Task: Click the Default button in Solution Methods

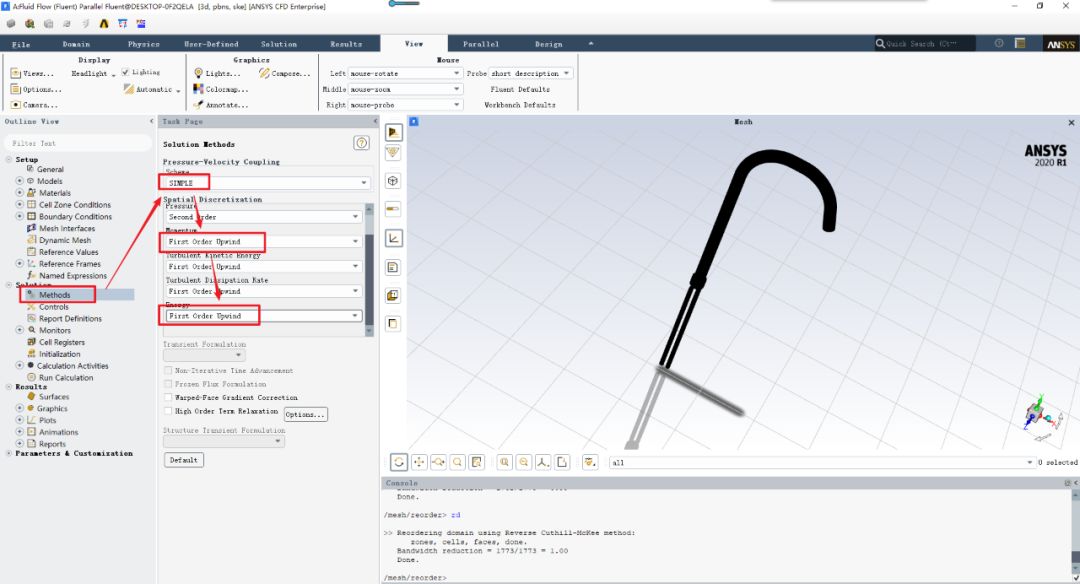Action: 184,460
